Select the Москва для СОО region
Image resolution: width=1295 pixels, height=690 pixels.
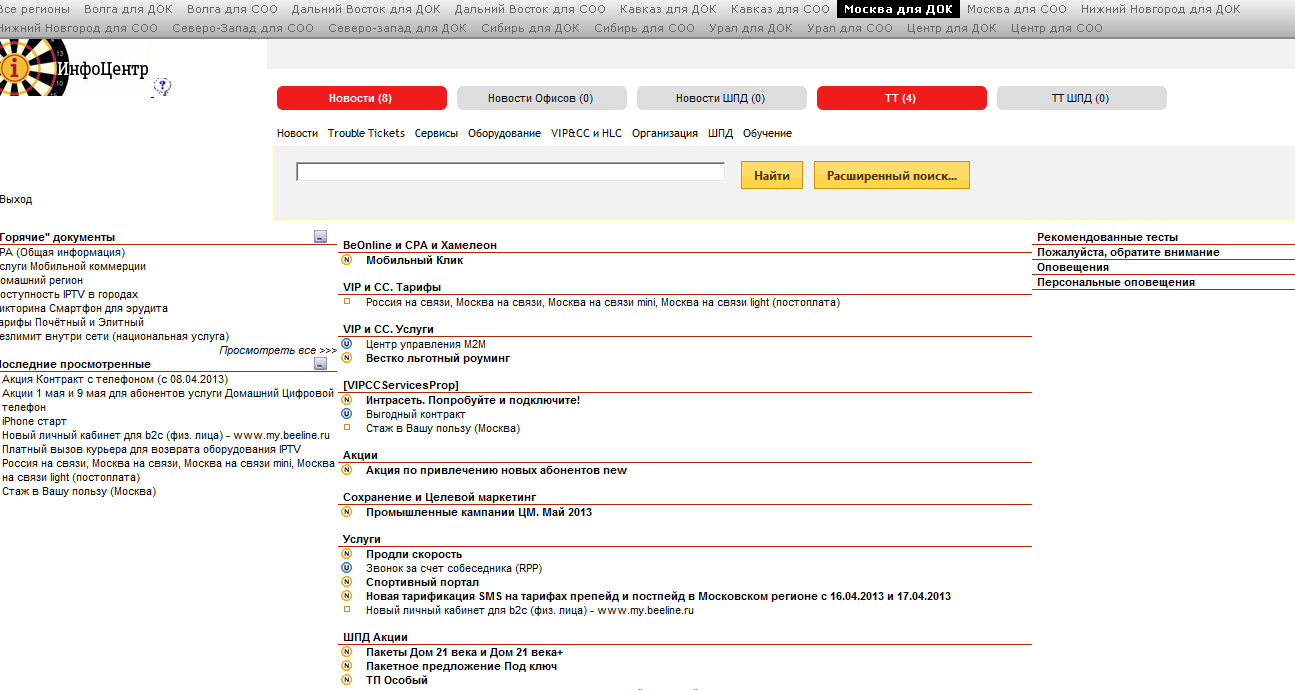coord(1017,9)
